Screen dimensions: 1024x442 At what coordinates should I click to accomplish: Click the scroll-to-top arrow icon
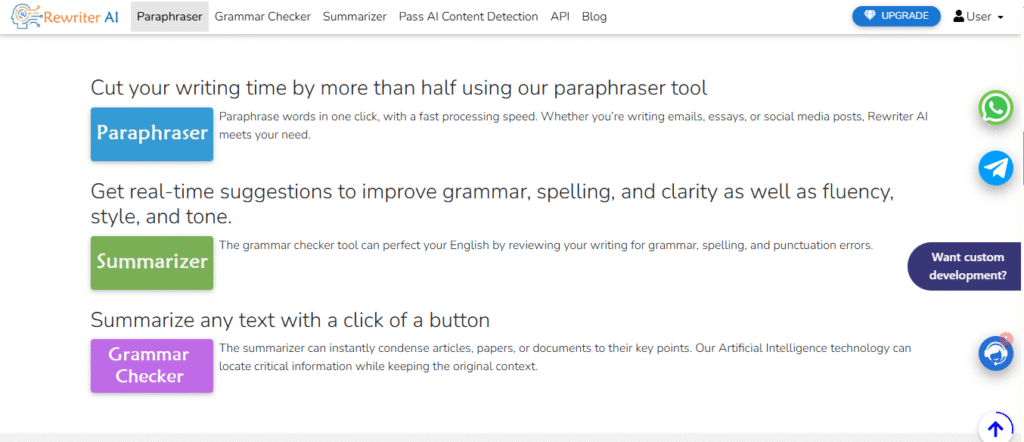click(x=995, y=428)
